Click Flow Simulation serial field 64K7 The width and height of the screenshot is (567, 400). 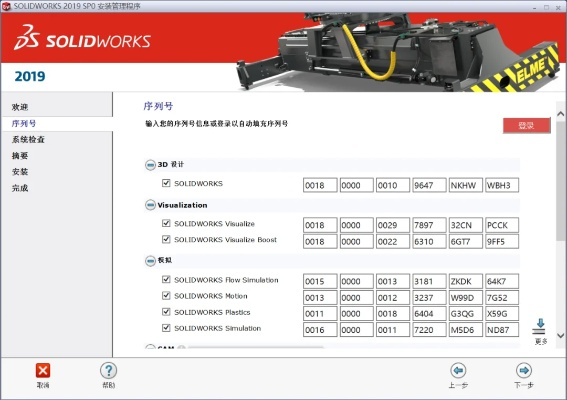pyautogui.click(x=502, y=281)
